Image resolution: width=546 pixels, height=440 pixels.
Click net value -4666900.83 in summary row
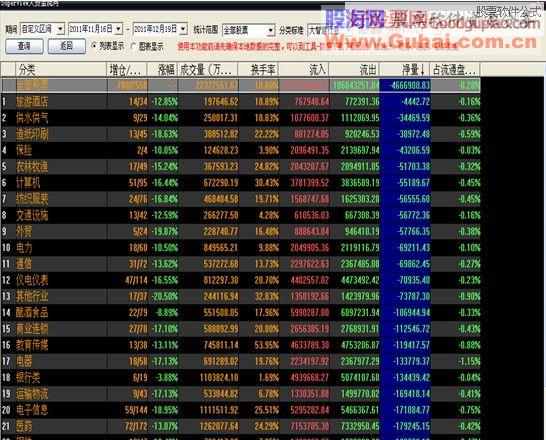[409, 85]
